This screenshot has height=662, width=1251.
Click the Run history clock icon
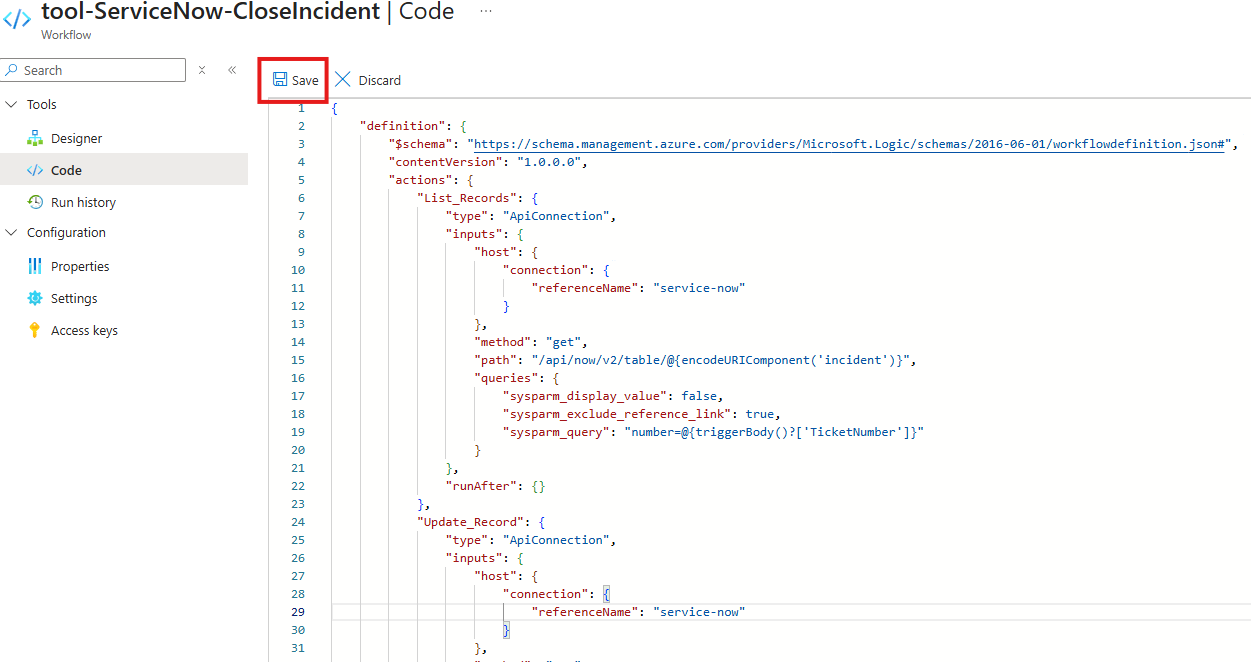pyautogui.click(x=35, y=202)
